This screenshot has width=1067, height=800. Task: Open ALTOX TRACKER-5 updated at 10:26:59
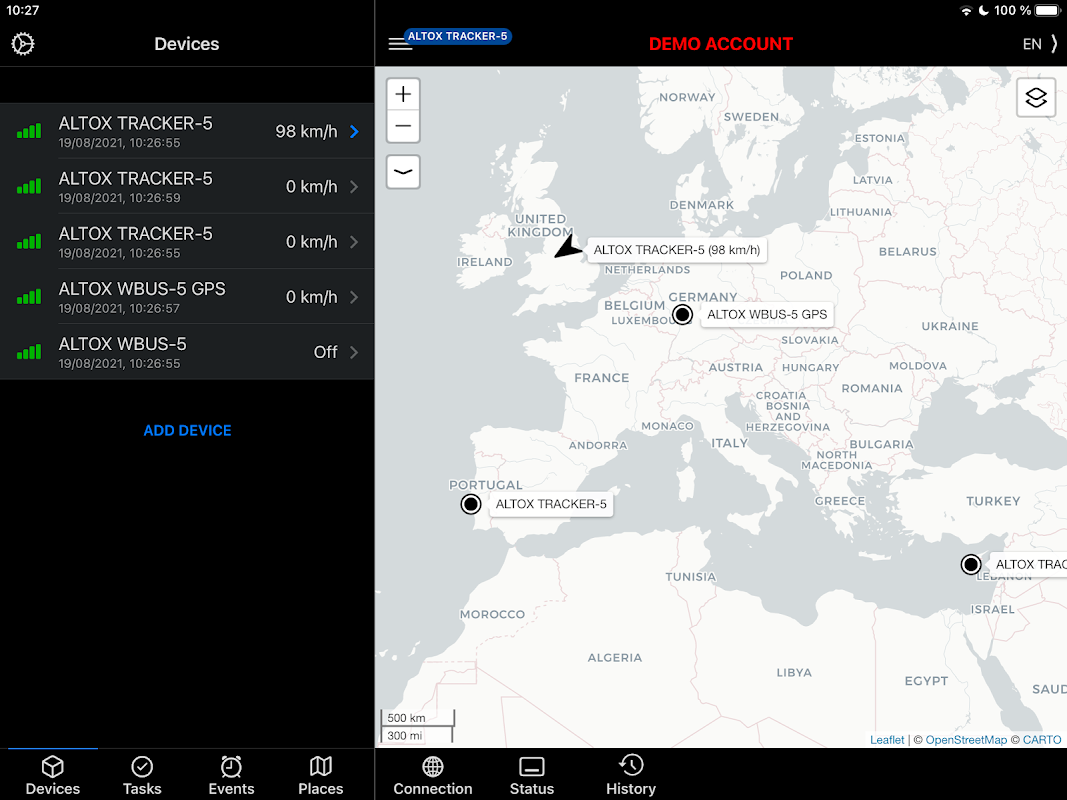tap(187, 186)
